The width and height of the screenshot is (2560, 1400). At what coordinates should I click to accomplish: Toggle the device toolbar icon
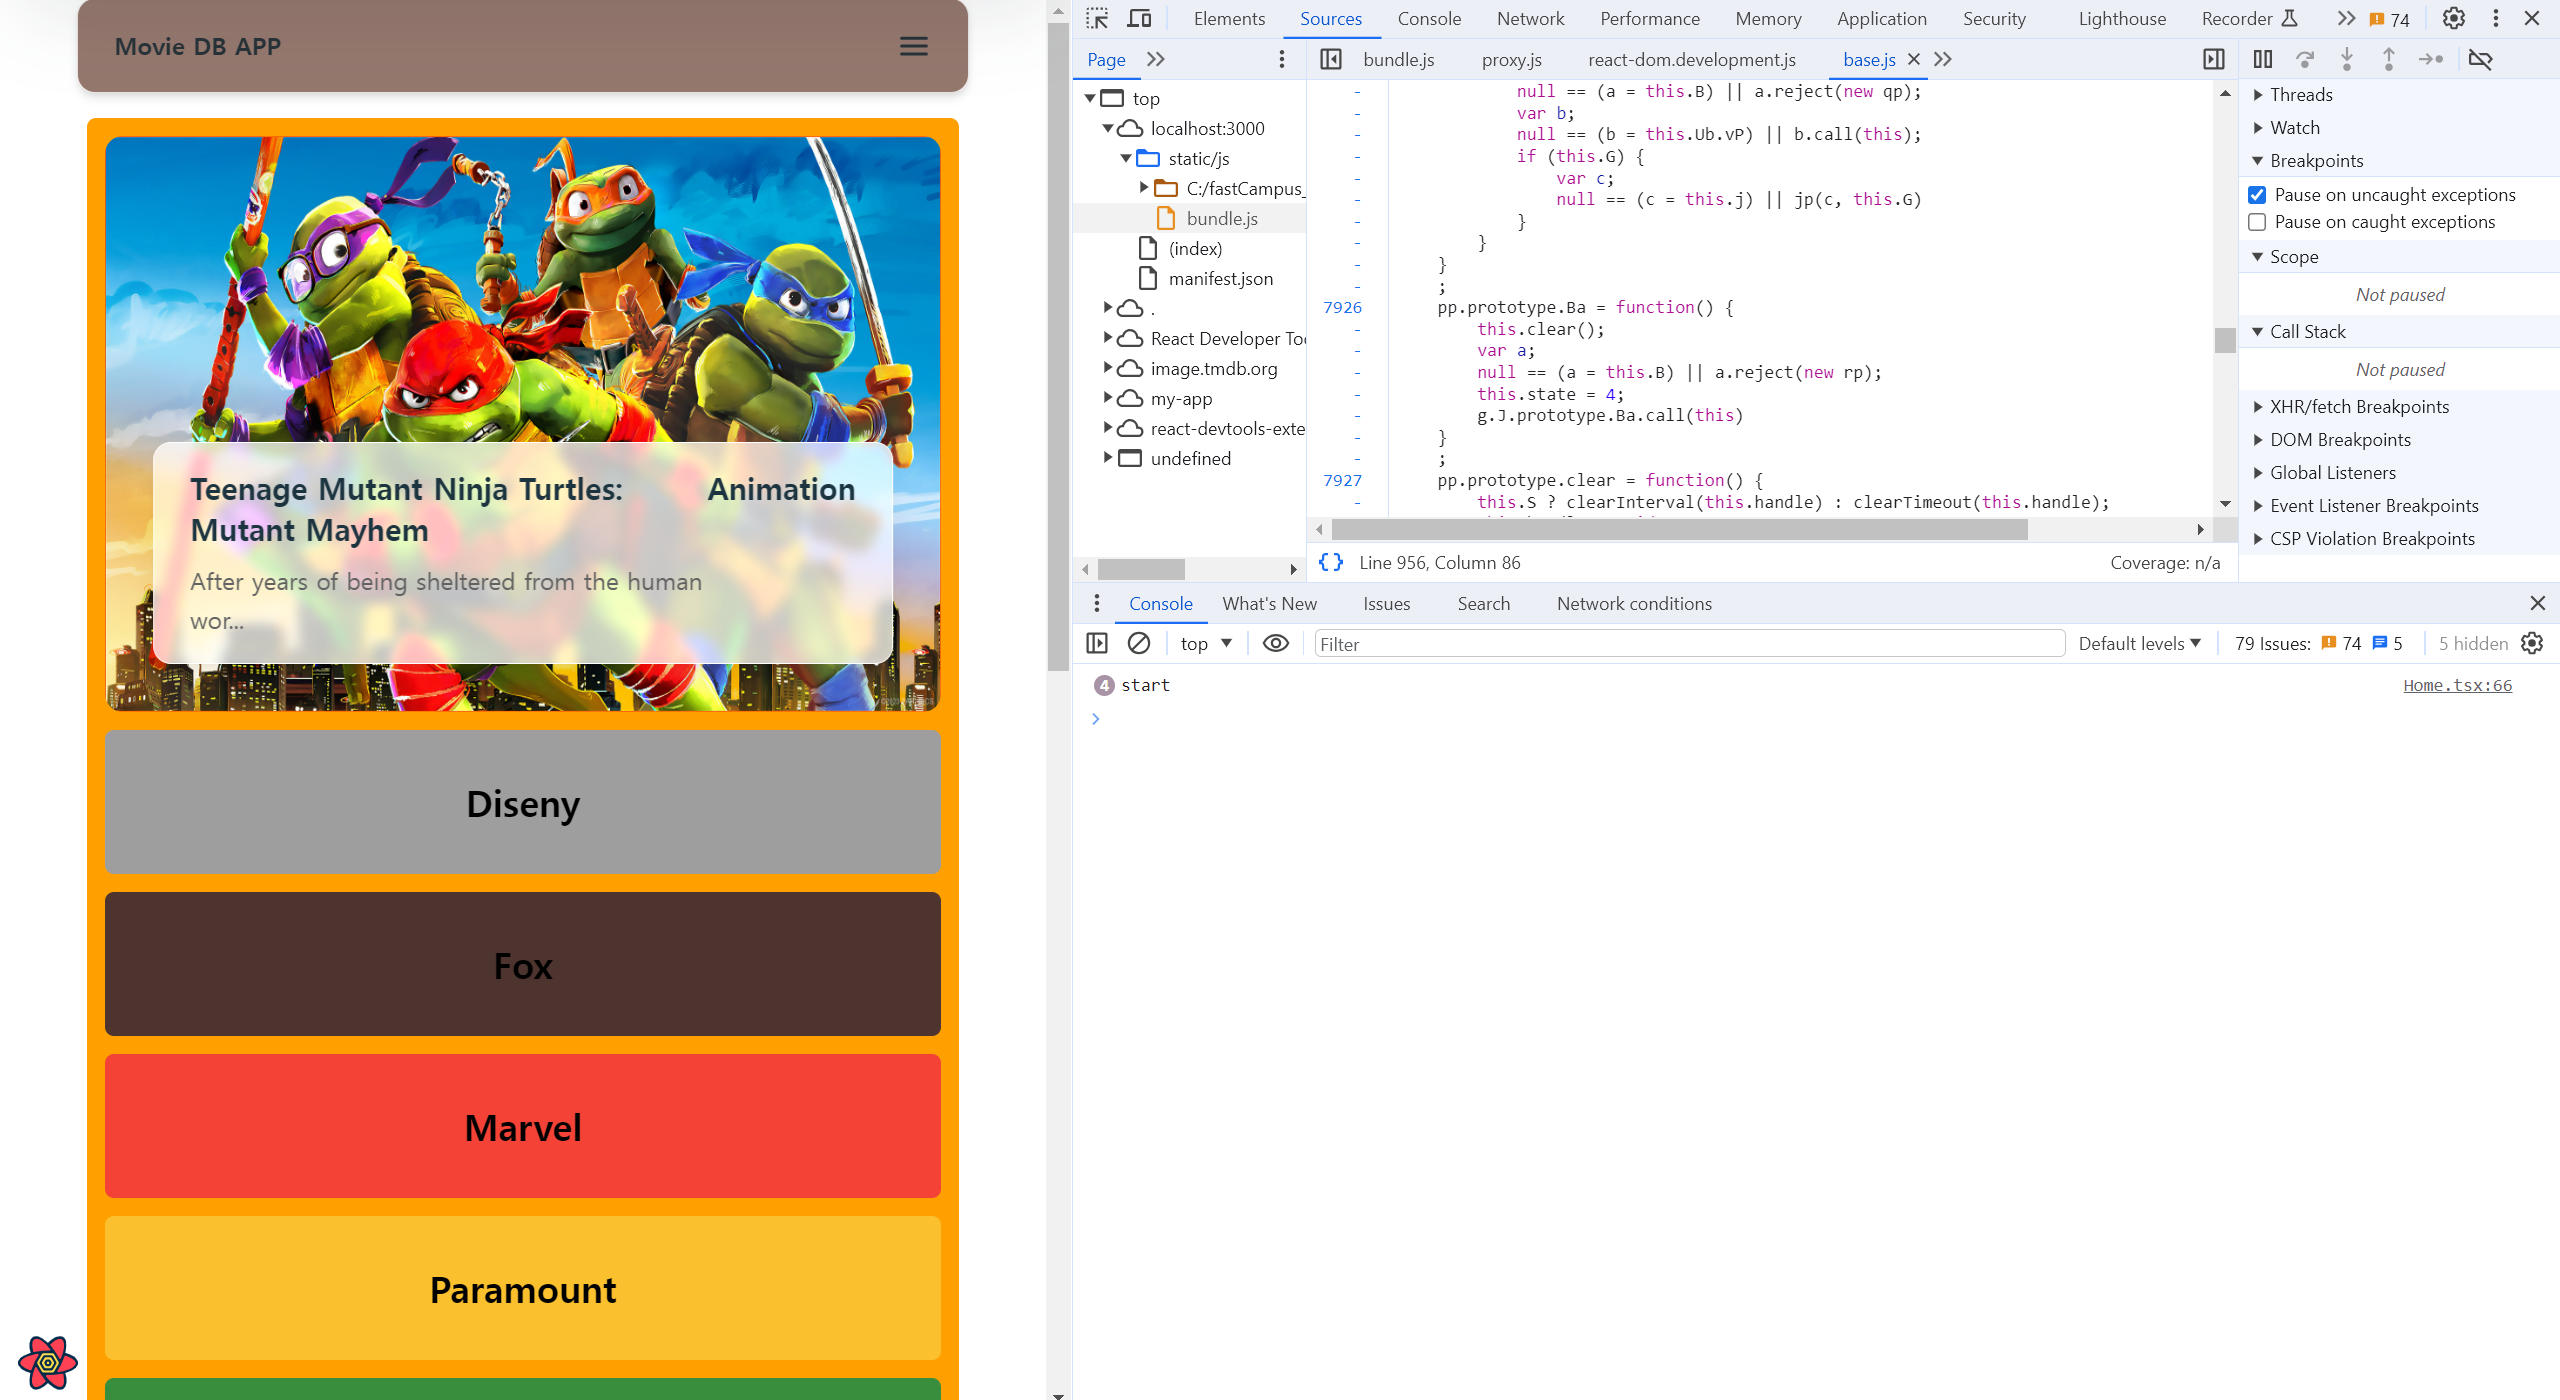point(1139,19)
